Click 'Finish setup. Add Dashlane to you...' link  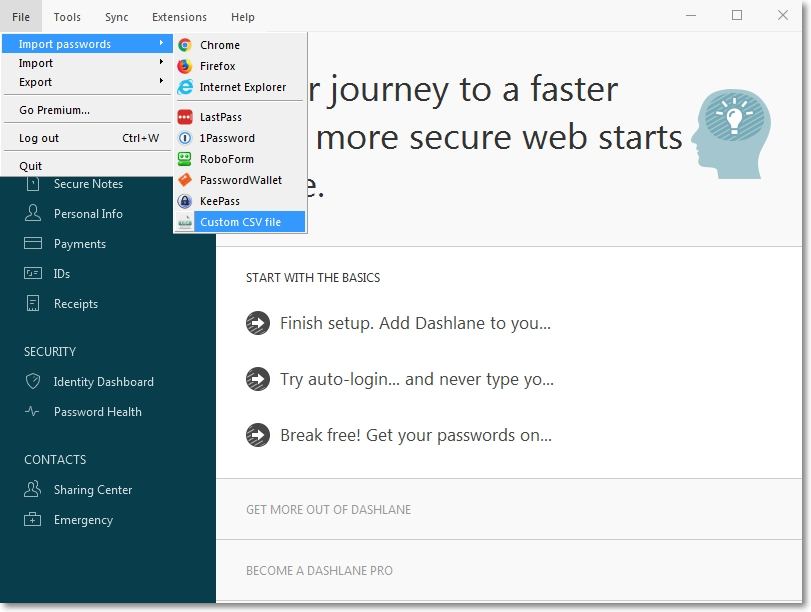click(x=415, y=323)
